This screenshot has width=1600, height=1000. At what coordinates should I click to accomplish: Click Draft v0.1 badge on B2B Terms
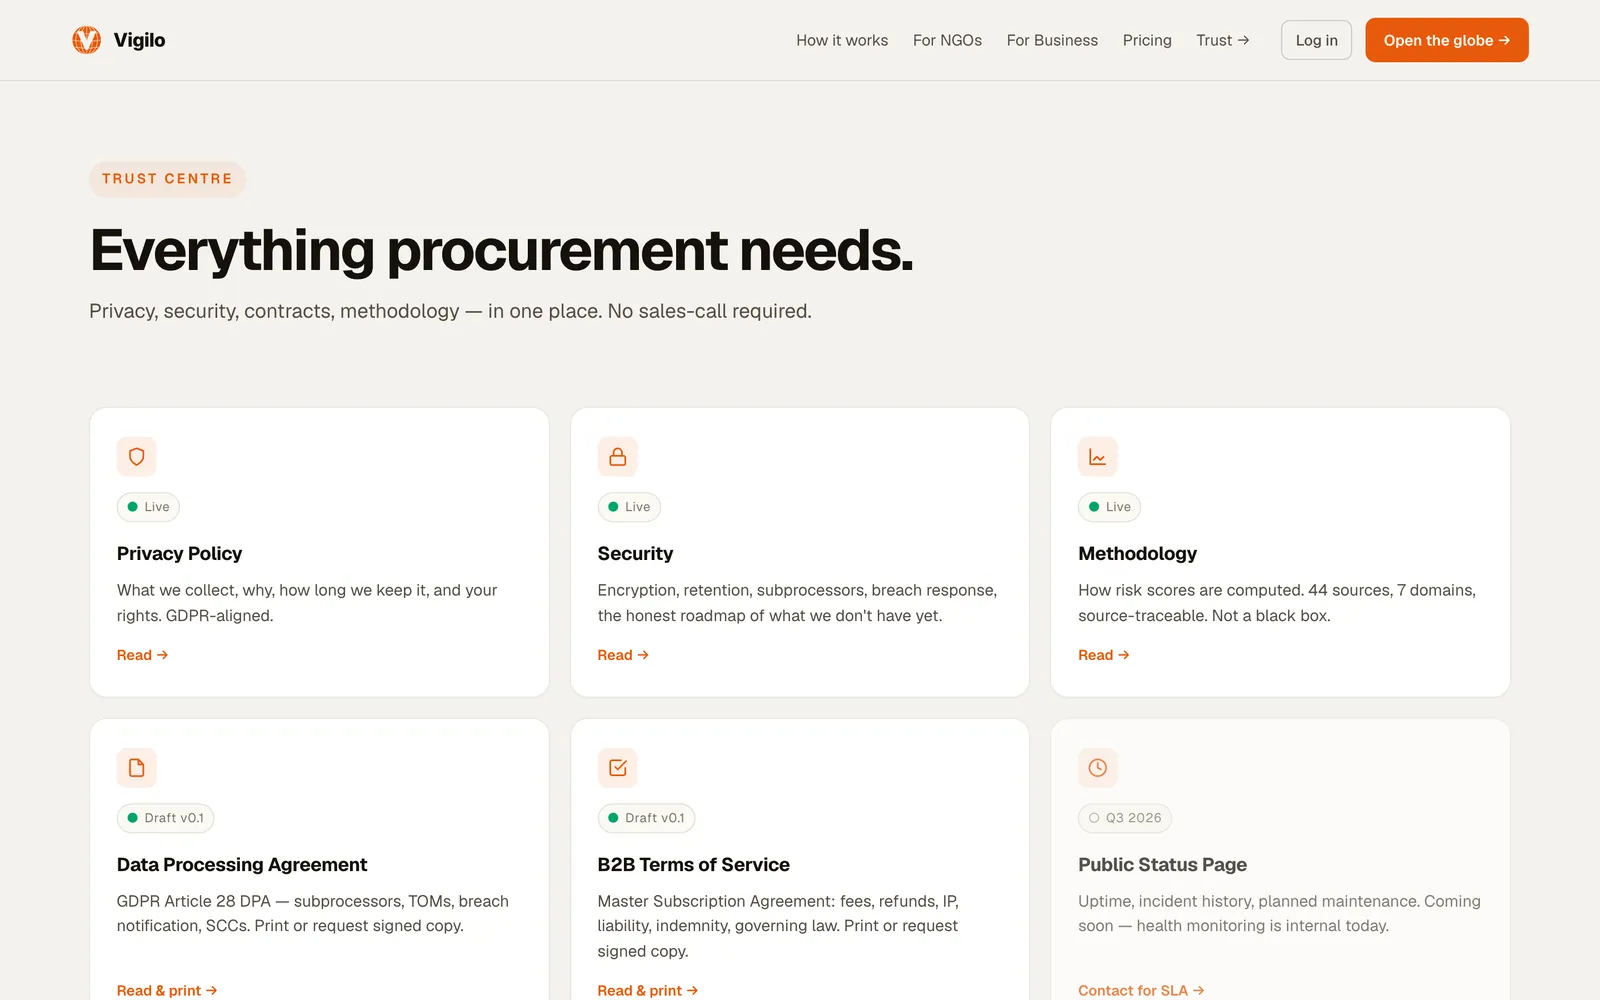pyautogui.click(x=646, y=818)
